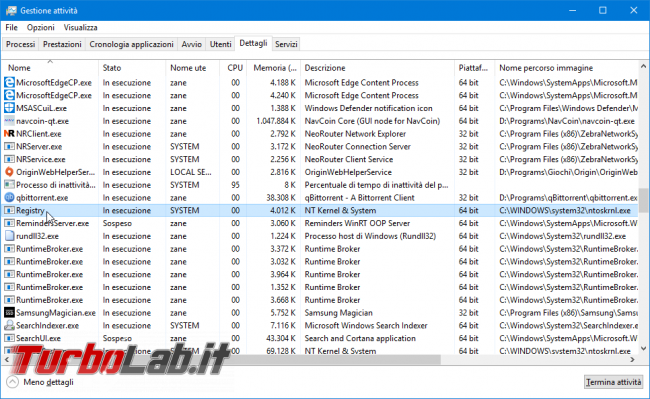Open the Cronologia applicazioni tab

[x=131, y=44]
